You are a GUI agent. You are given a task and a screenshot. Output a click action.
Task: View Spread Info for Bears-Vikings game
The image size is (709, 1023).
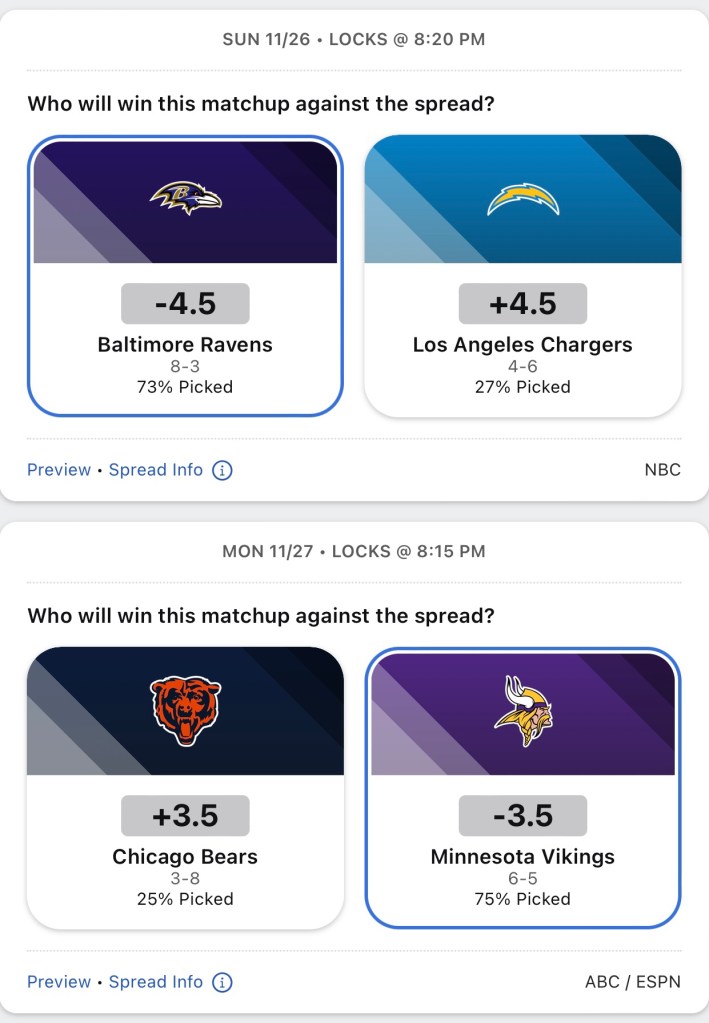click(x=156, y=982)
